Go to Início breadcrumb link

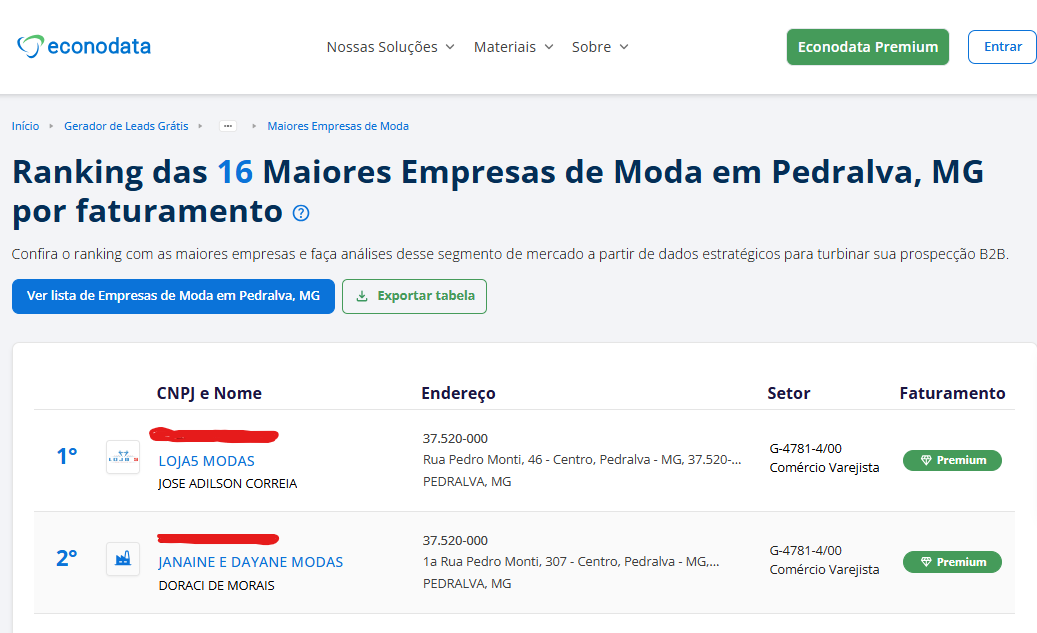pos(25,126)
